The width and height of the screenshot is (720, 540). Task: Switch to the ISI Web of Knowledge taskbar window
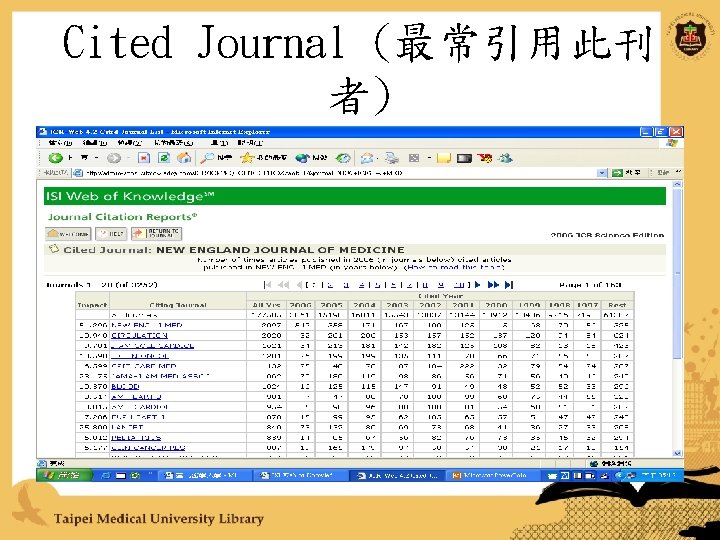point(299,475)
